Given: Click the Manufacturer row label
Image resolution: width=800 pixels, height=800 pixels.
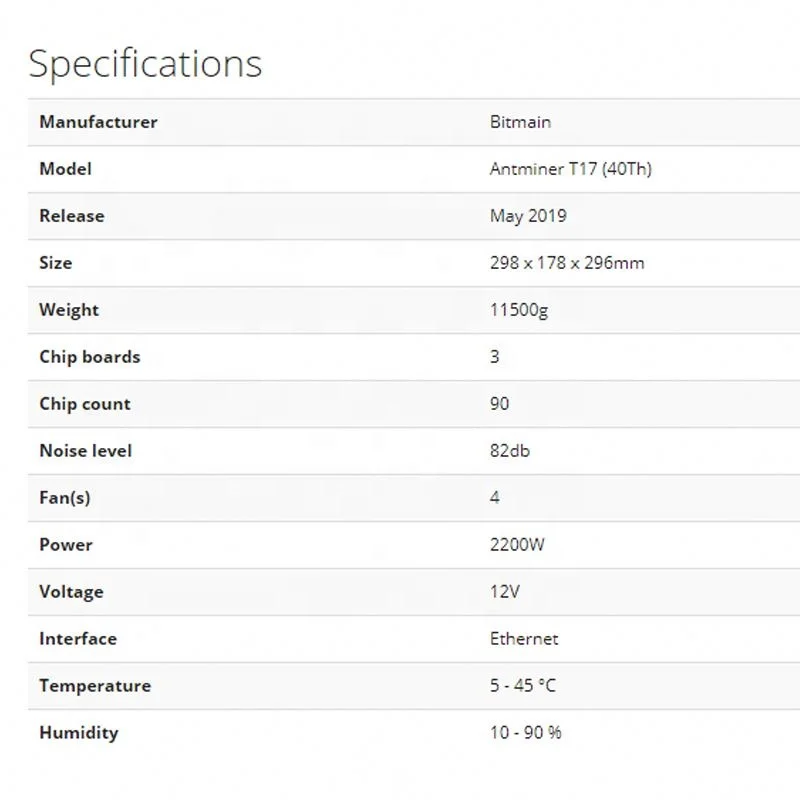Looking at the screenshot, I should tap(98, 122).
